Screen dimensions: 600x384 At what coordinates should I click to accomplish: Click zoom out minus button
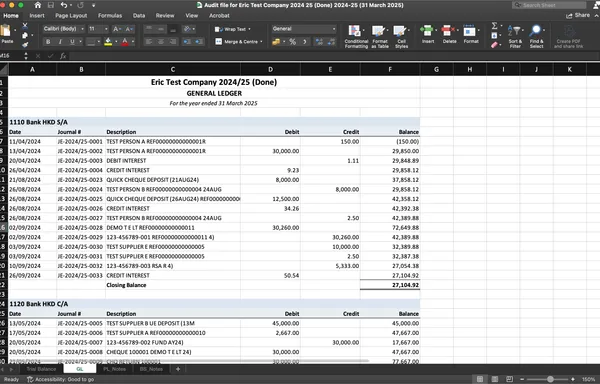(x=522, y=379)
